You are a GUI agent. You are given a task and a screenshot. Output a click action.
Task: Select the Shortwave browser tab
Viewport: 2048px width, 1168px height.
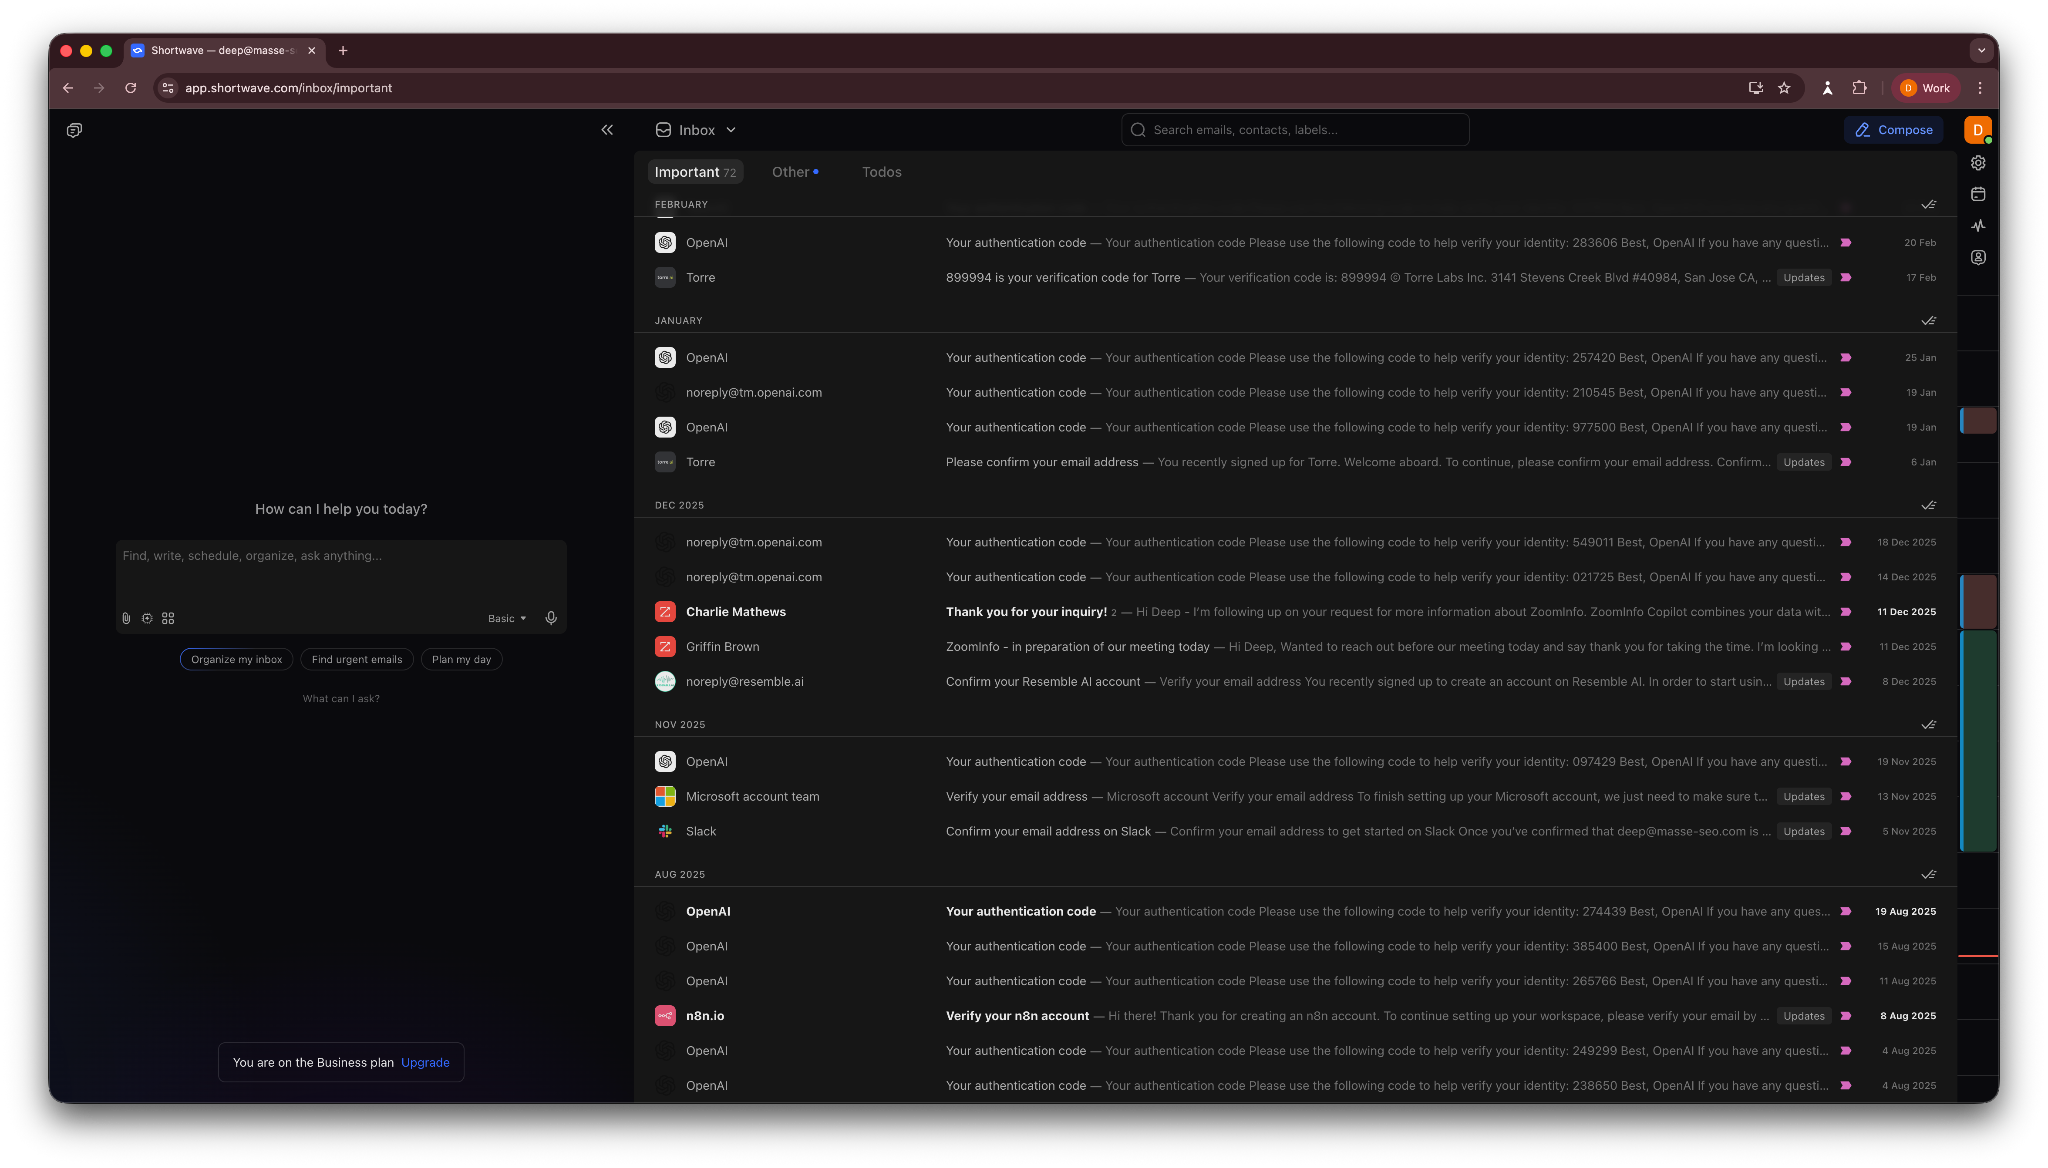tap(224, 51)
